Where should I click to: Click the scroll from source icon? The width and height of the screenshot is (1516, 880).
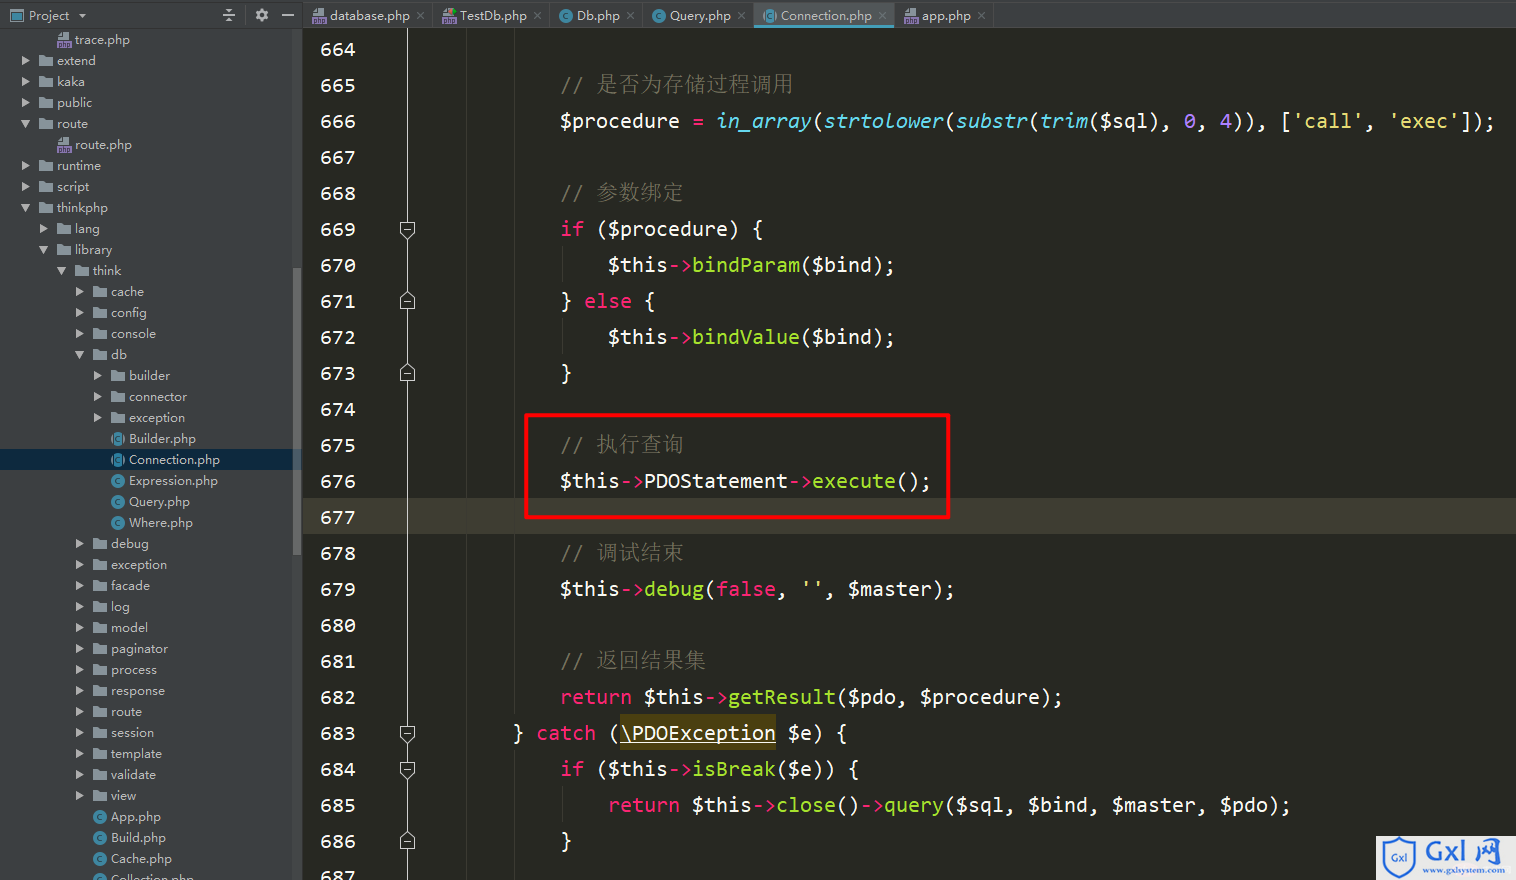[x=228, y=15]
